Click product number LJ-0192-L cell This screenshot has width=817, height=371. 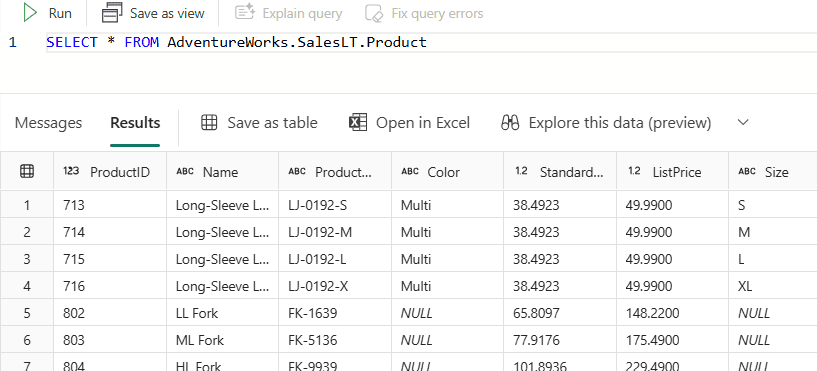(335, 259)
